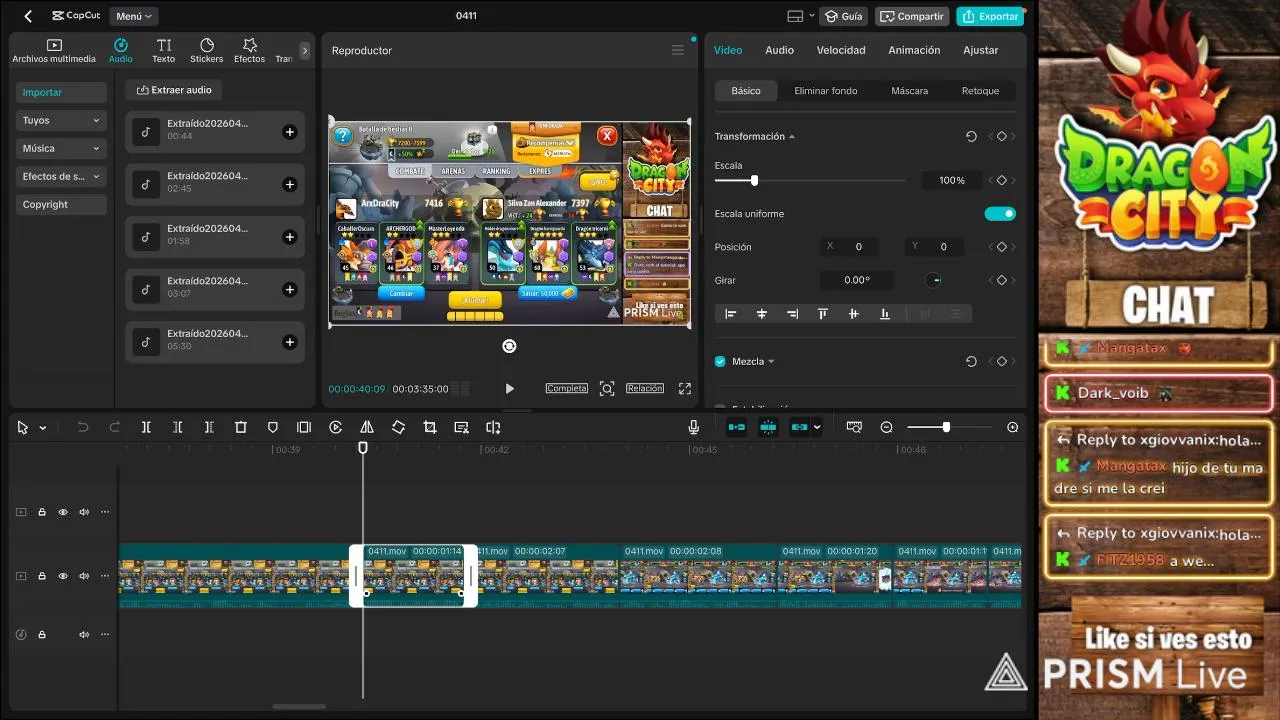The height and width of the screenshot is (720, 1280).
Task: Open the Guía button
Action: (x=843, y=16)
